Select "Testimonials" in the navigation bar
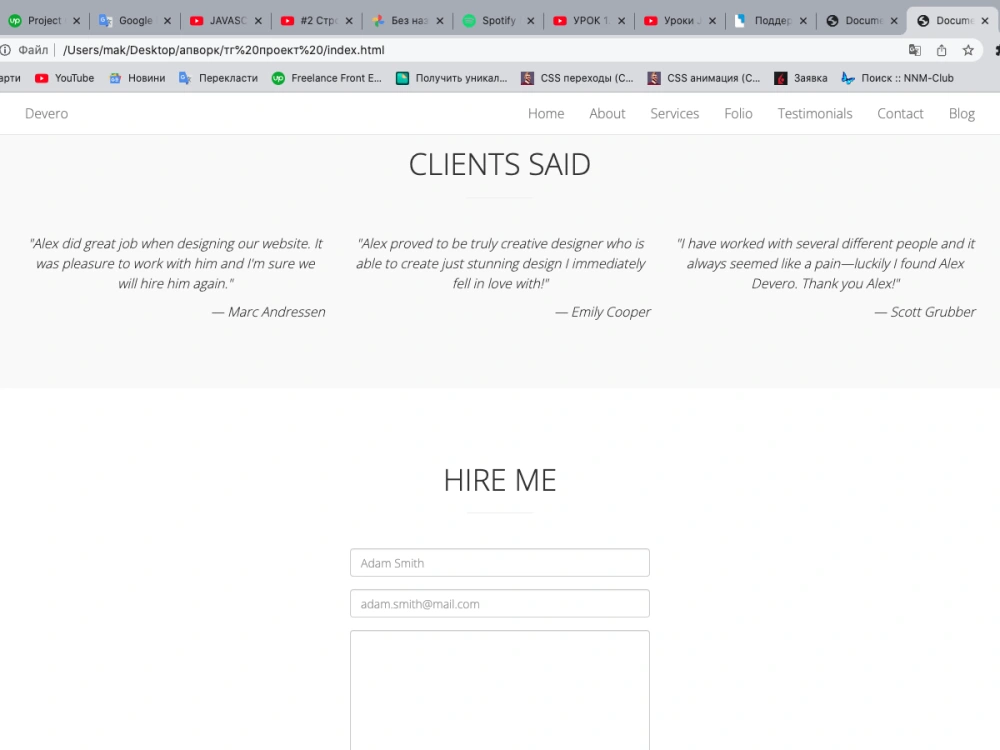This screenshot has height=750, width=1000. 814,113
